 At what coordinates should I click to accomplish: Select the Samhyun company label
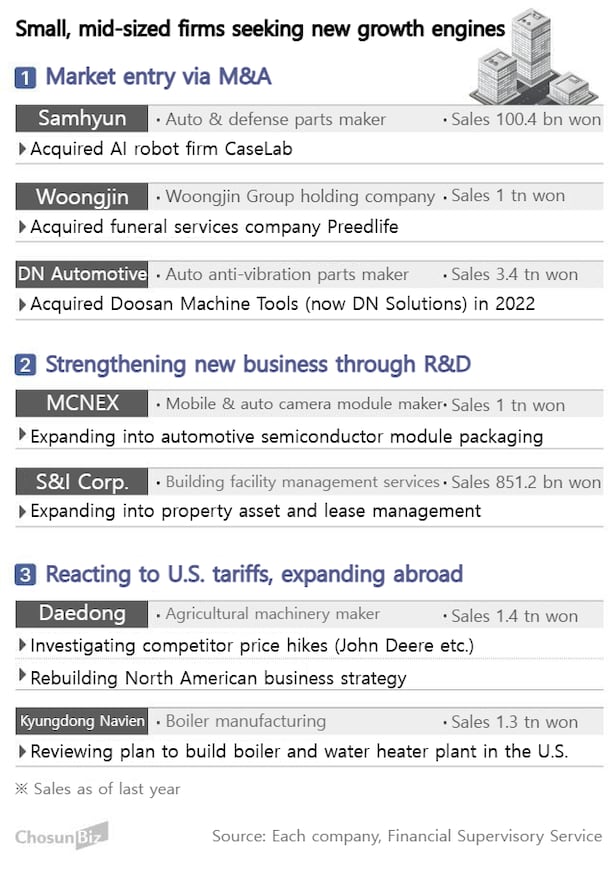click(82, 119)
